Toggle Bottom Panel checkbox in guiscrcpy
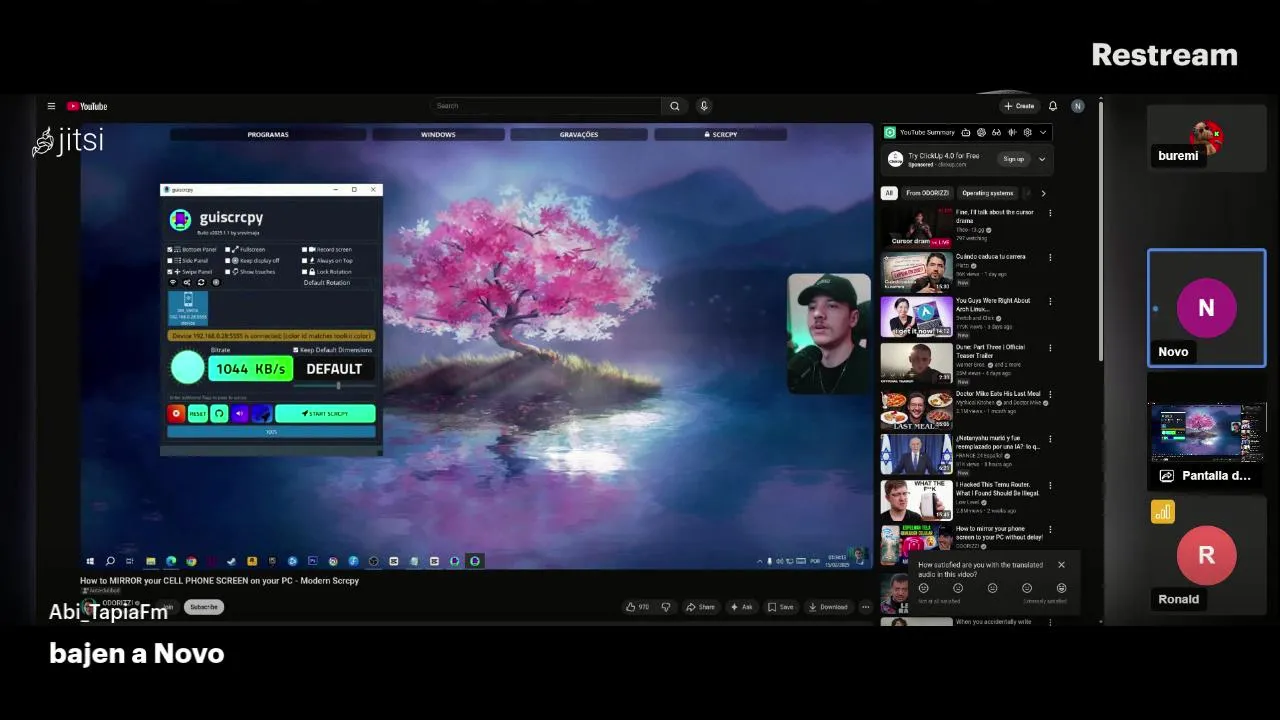Image resolution: width=1280 pixels, height=720 pixels. 170,250
